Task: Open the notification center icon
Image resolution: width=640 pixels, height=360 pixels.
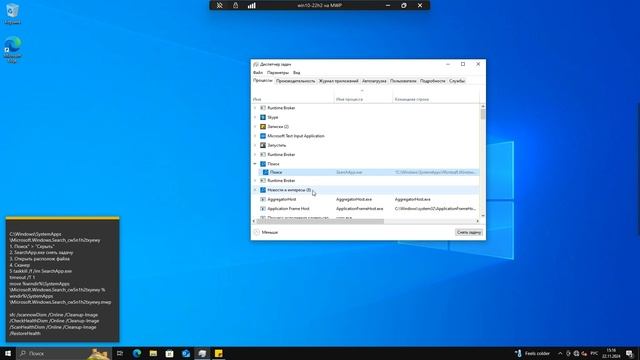Action: 629,353
